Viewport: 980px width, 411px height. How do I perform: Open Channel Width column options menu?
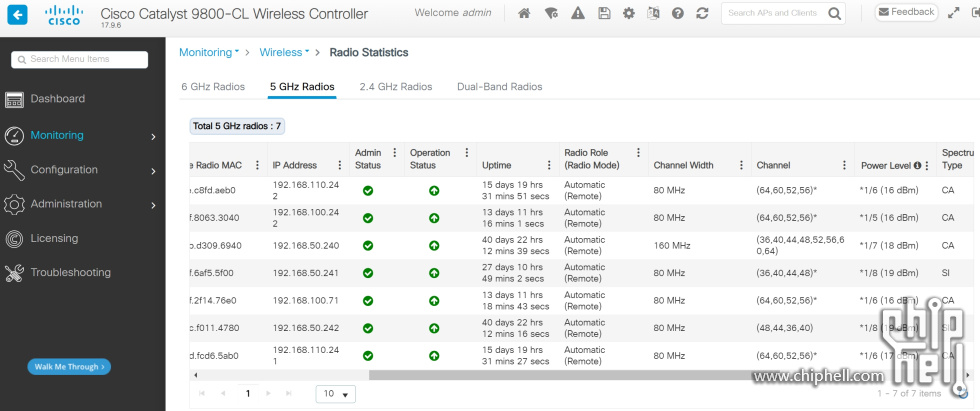click(x=741, y=166)
